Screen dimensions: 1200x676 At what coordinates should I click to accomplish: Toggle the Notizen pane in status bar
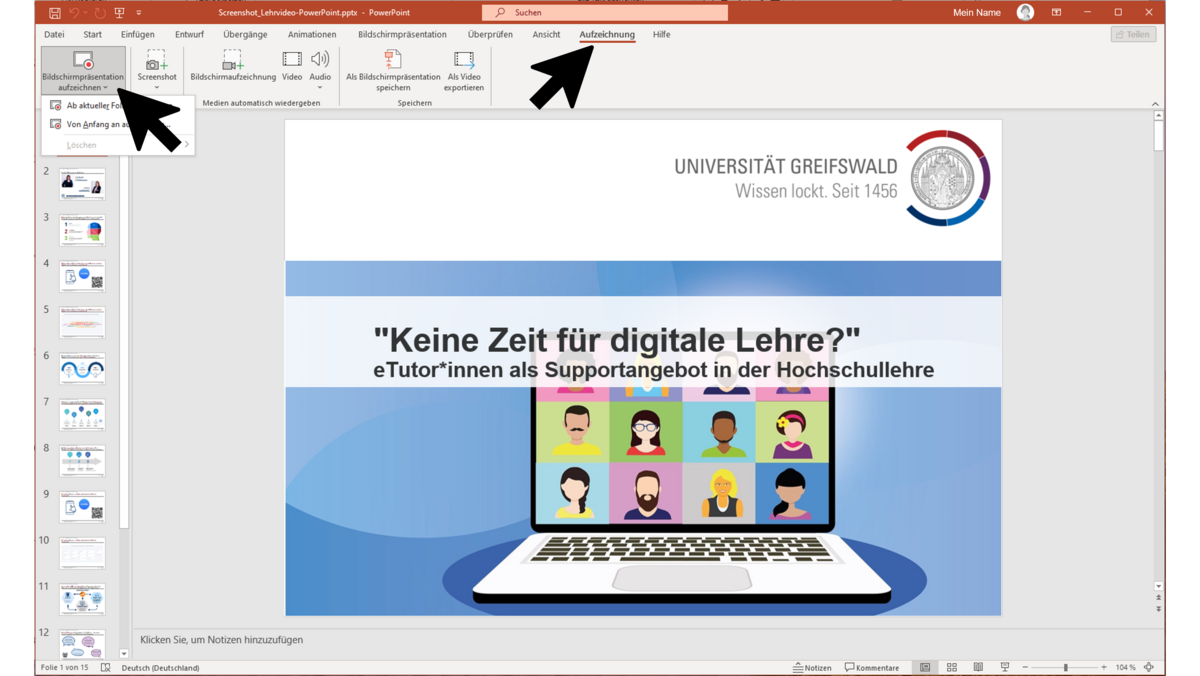812,667
